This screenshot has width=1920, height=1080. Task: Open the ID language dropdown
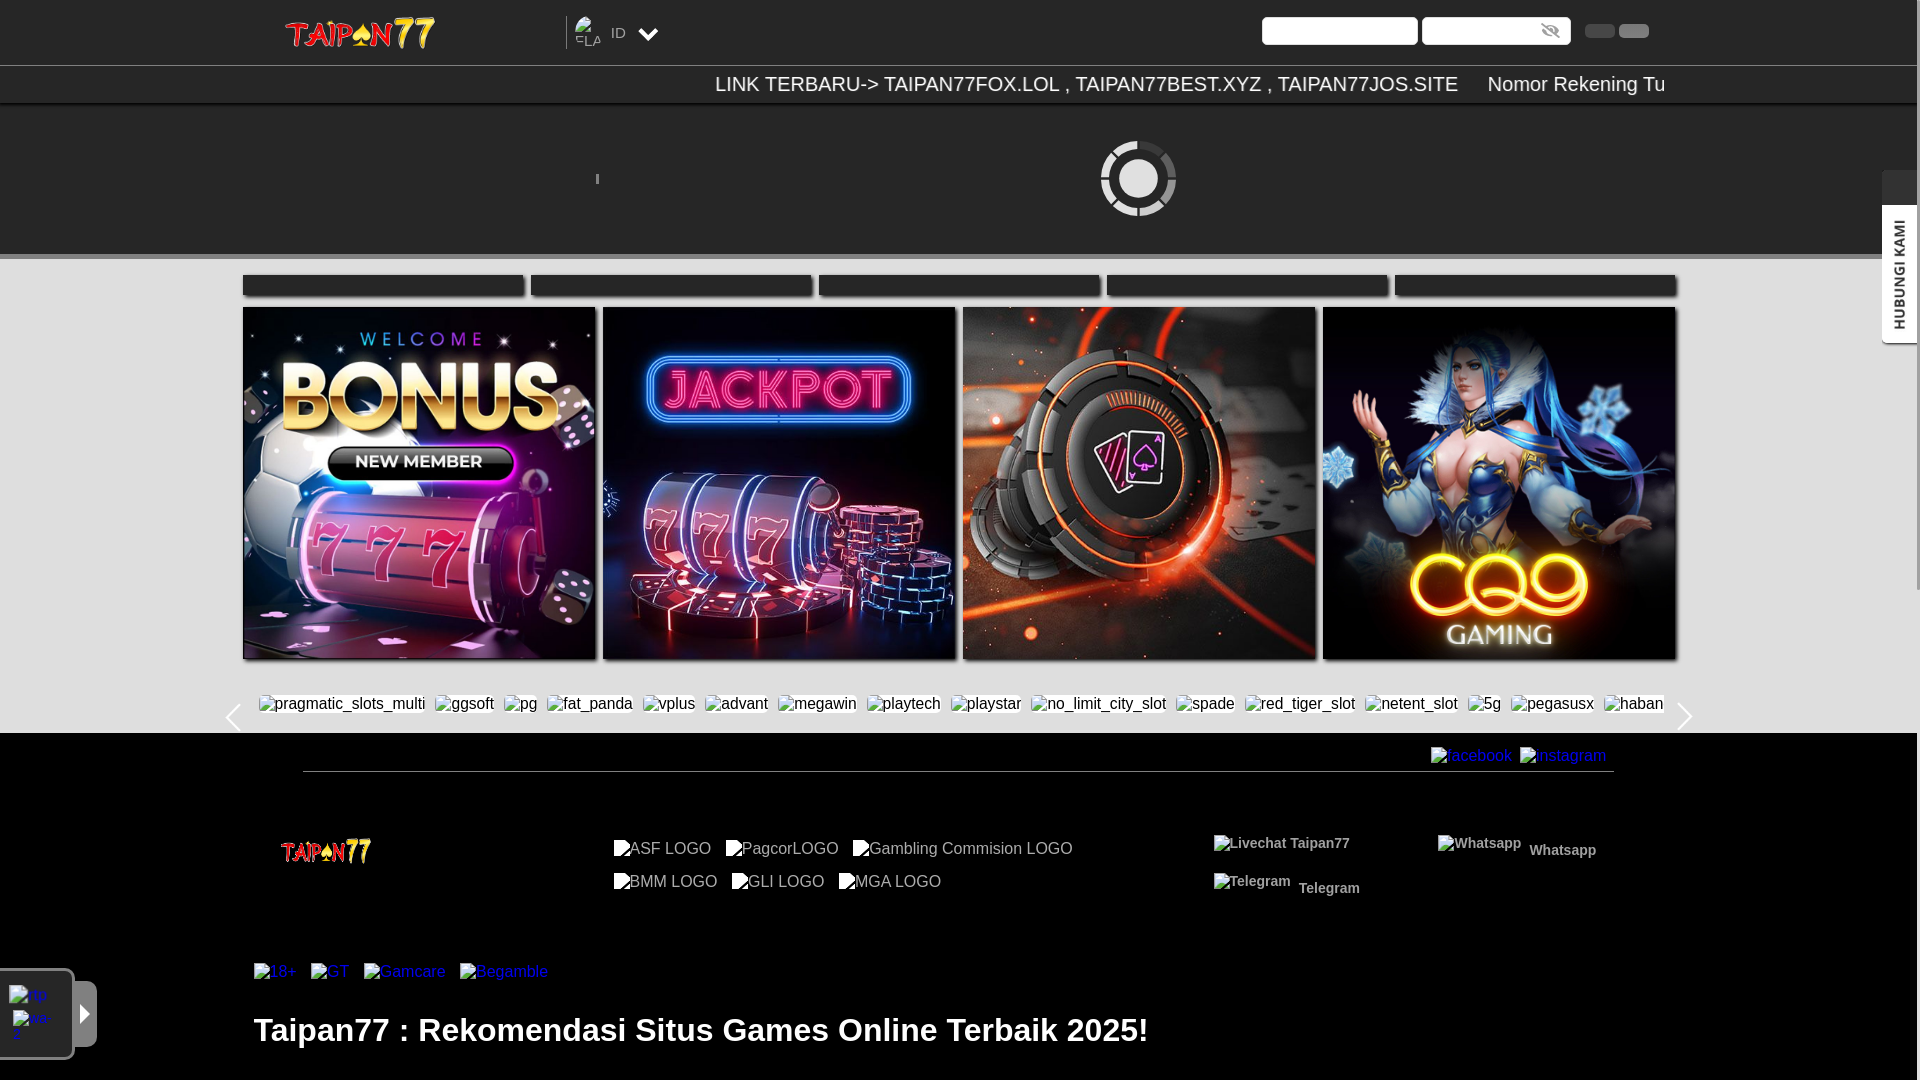pyautogui.click(x=617, y=33)
